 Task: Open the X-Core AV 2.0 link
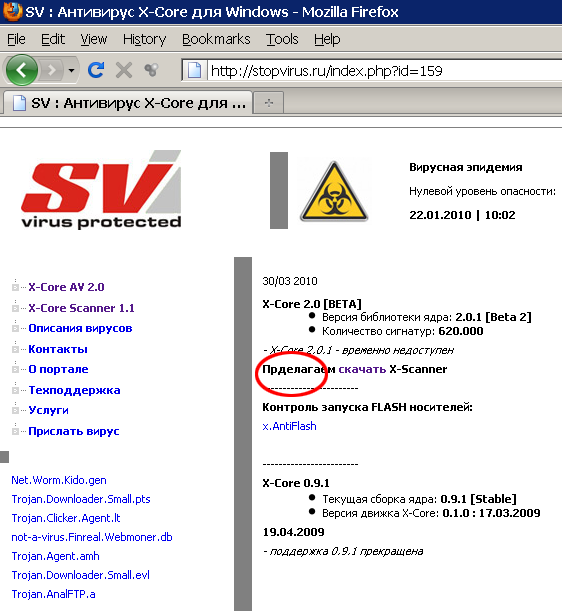(x=66, y=287)
